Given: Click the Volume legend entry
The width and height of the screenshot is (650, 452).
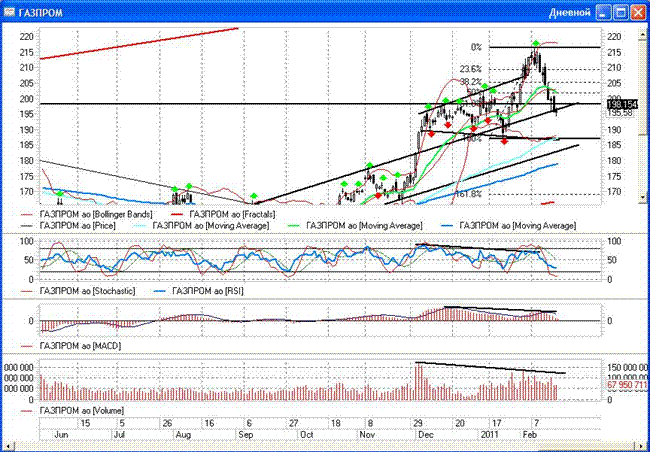Looking at the screenshot, I should 73,411.
